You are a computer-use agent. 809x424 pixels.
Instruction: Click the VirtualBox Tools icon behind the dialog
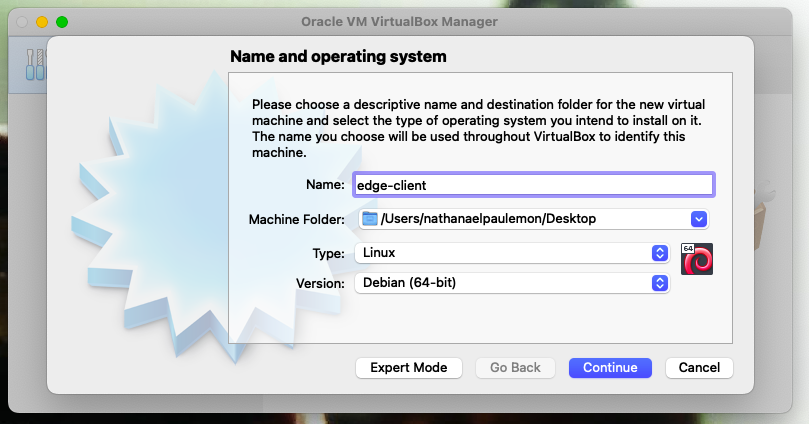point(35,64)
